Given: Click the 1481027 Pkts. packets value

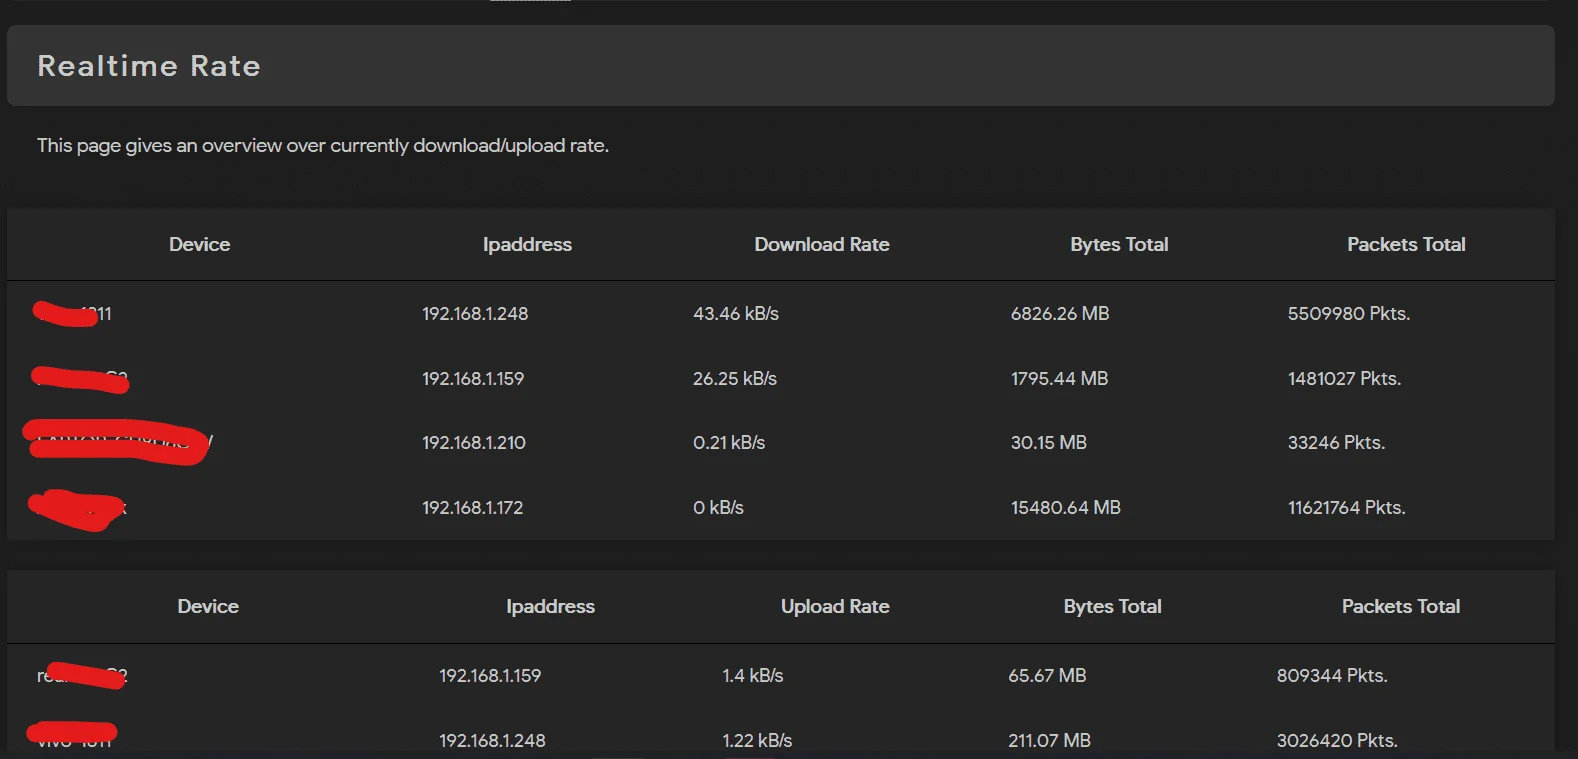Looking at the screenshot, I should click(1345, 379).
